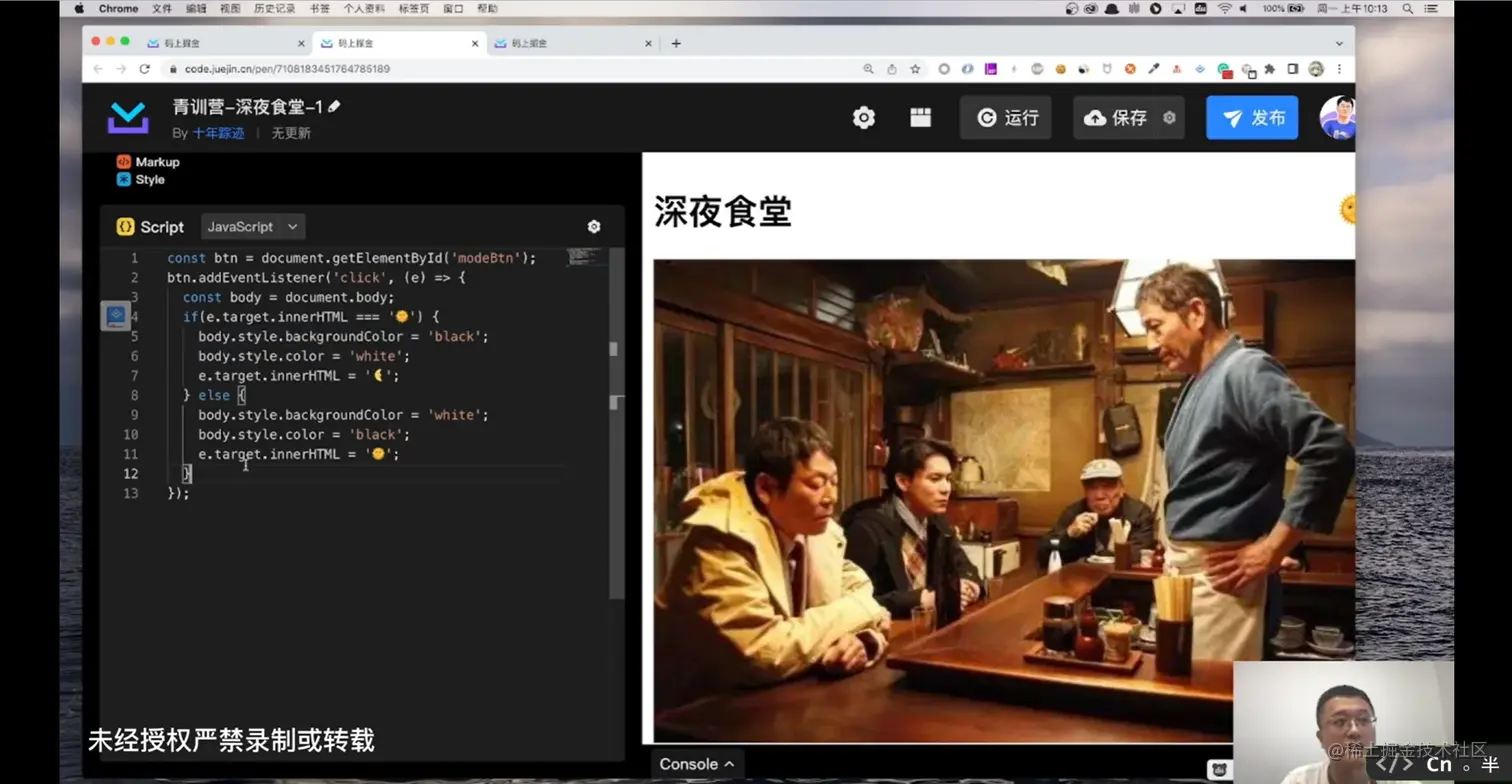This screenshot has height=784, width=1512.
Task: Click the volume icon in menu bar
Action: point(1244,8)
